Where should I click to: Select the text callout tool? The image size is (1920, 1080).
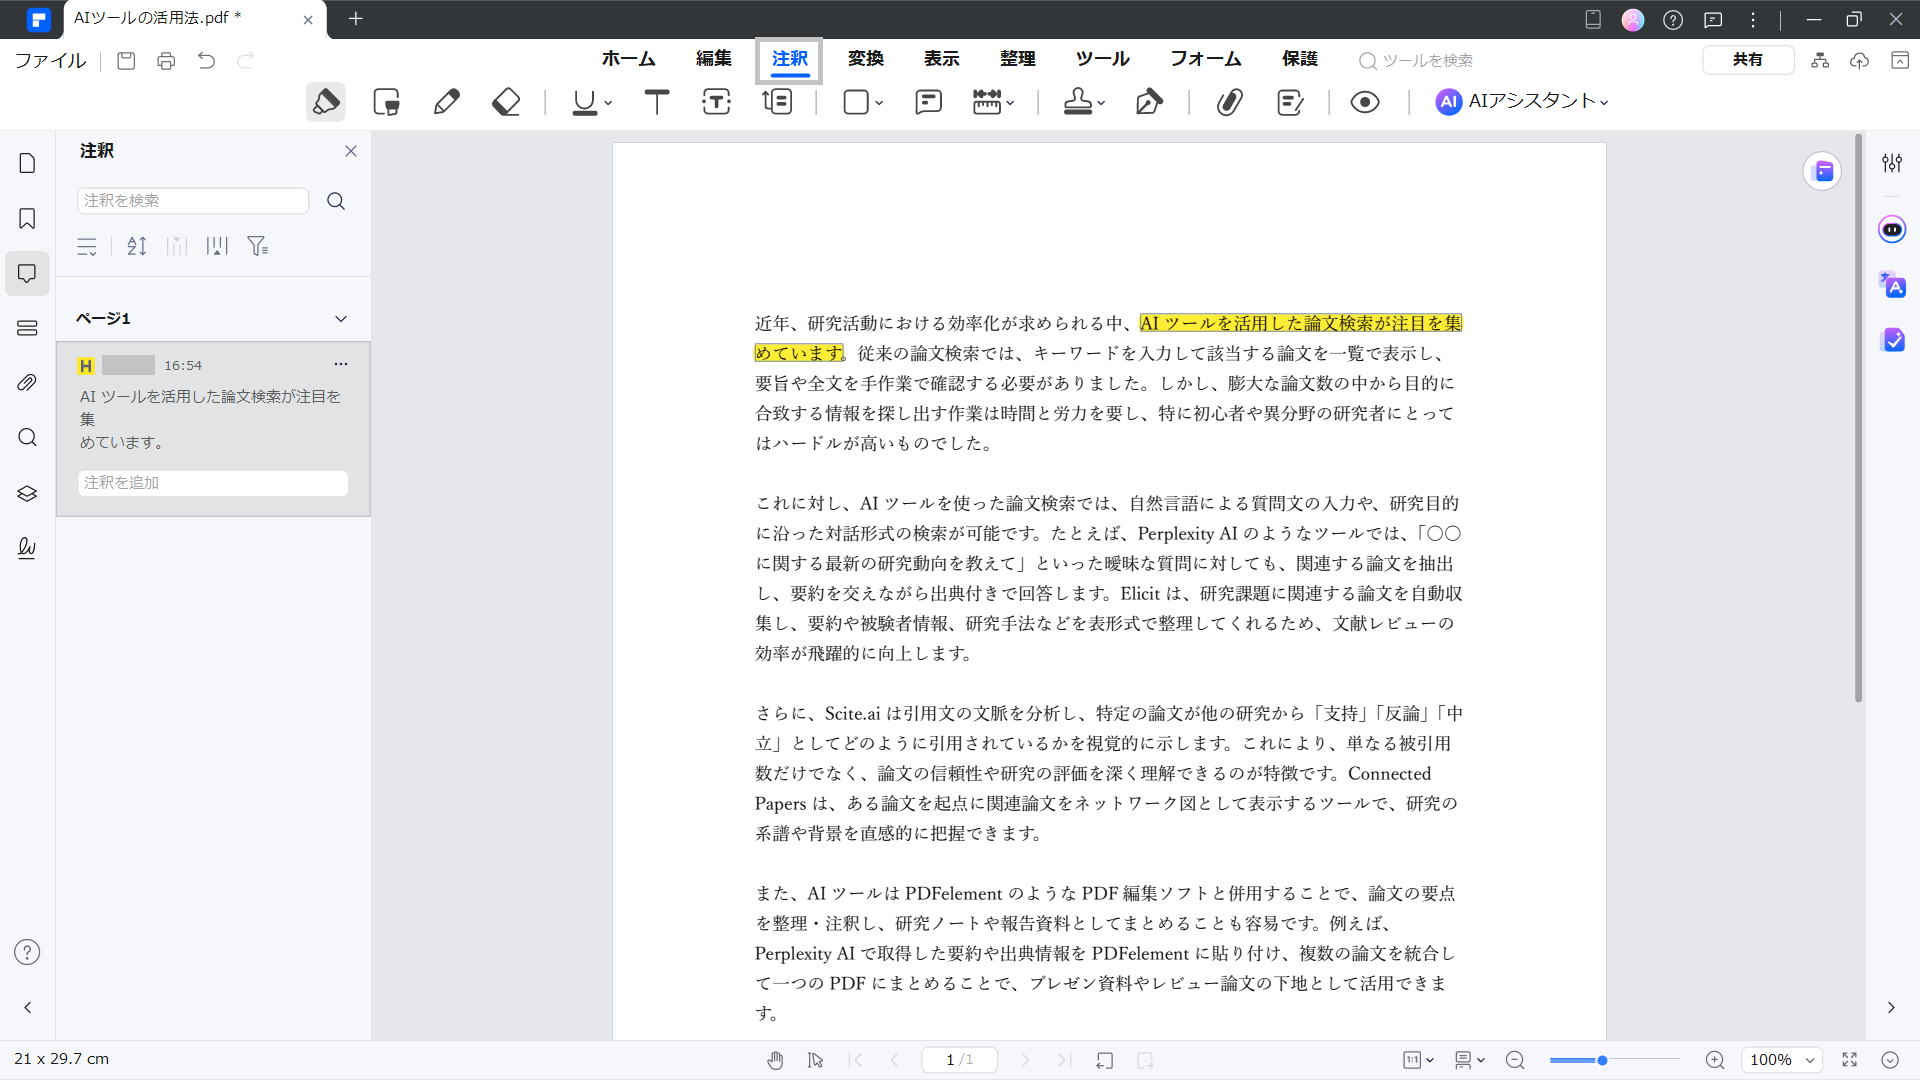tap(777, 102)
